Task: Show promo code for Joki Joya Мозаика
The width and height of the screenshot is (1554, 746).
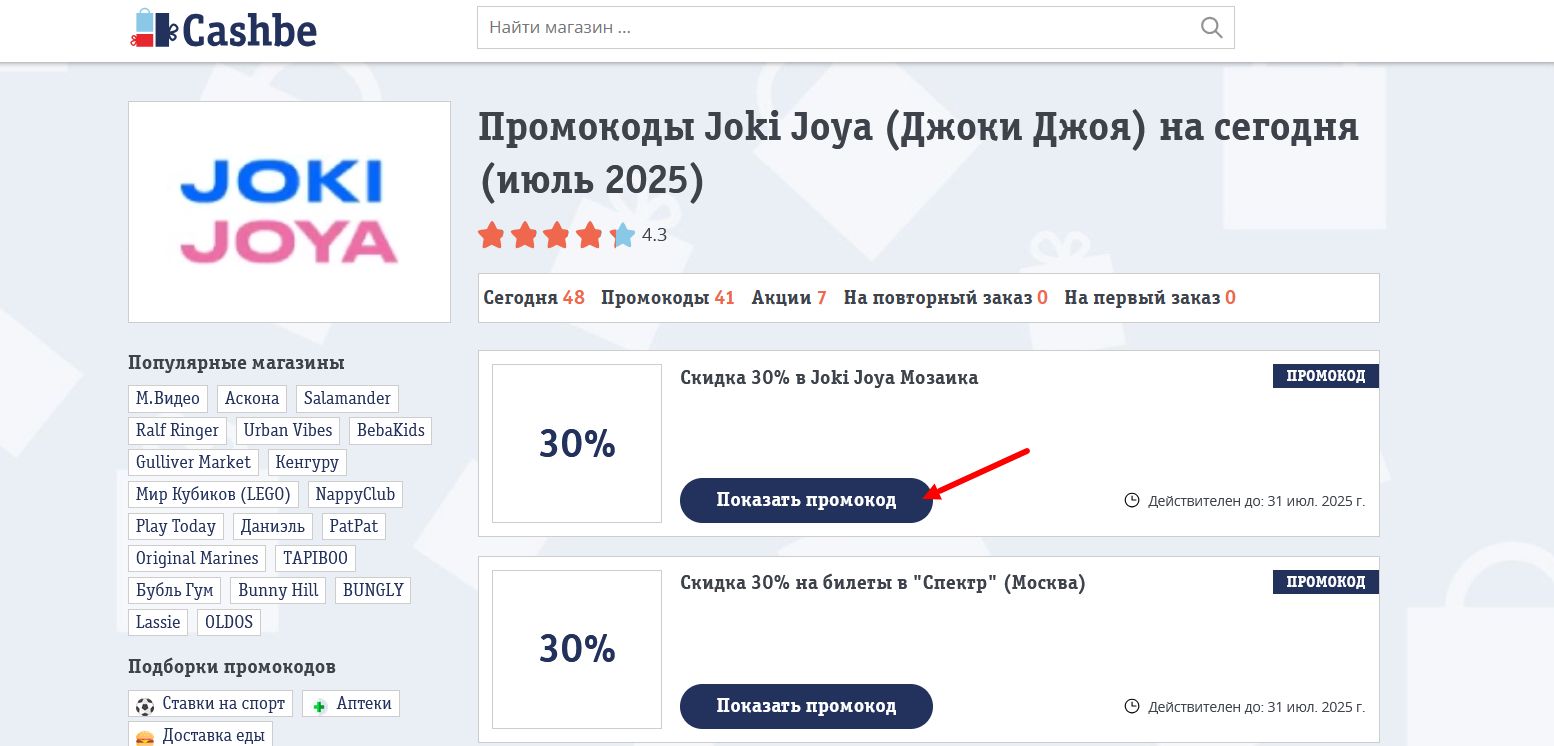Action: tap(806, 500)
